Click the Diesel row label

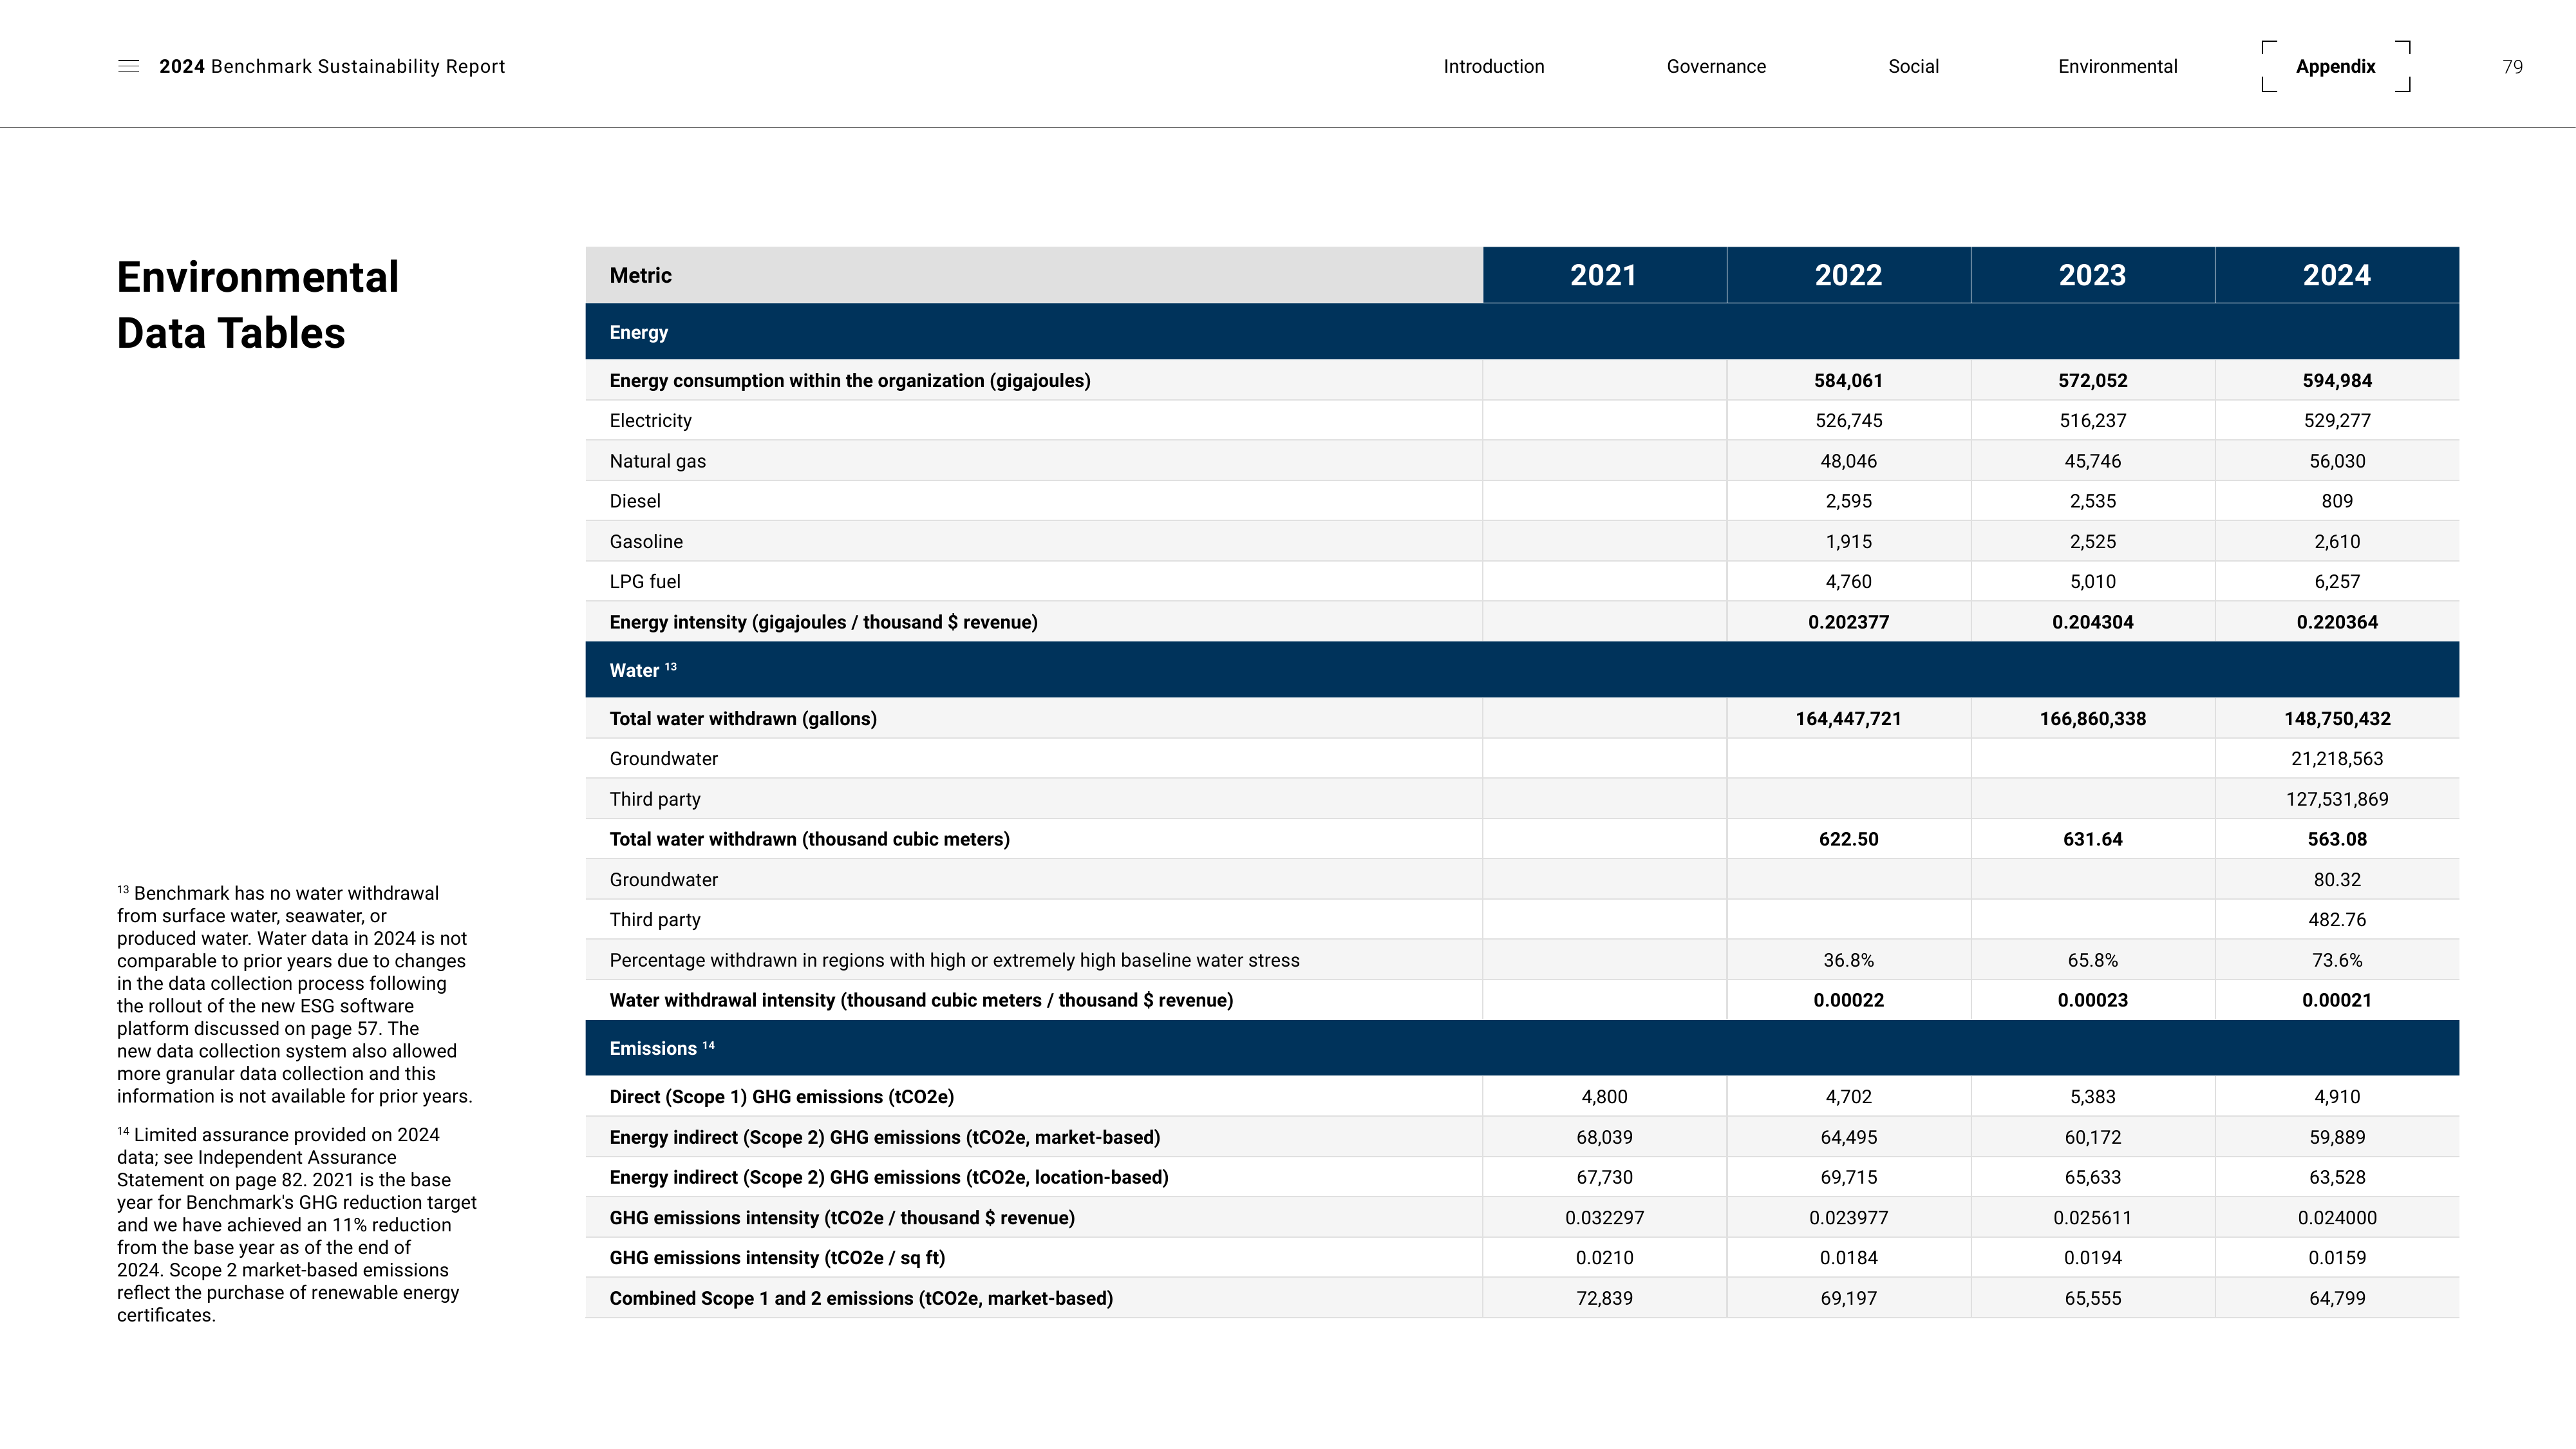click(635, 501)
